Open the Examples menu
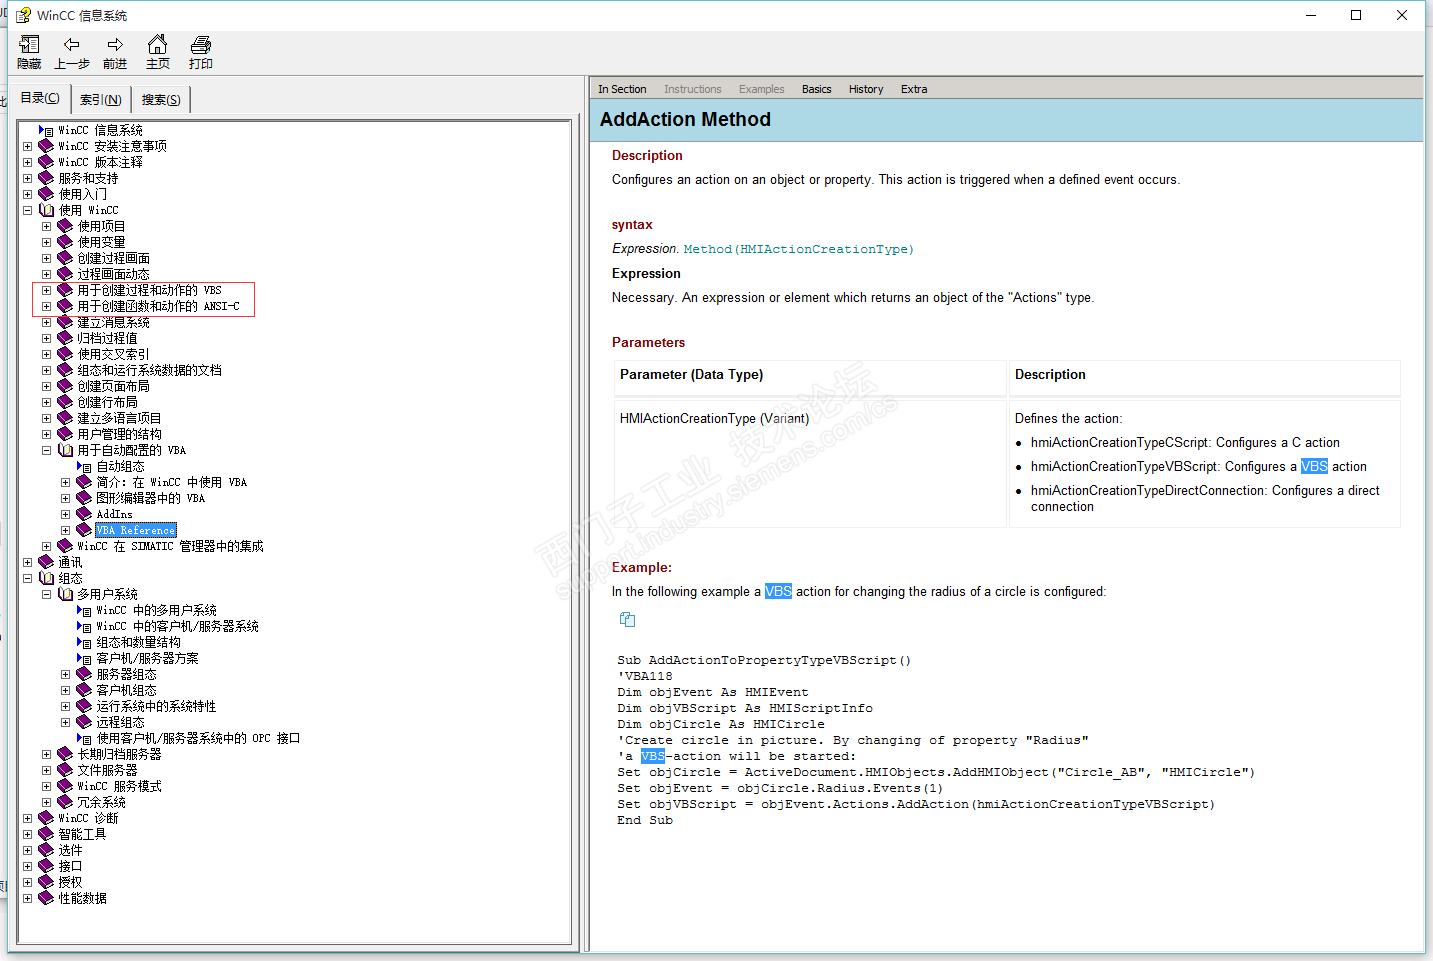The height and width of the screenshot is (961, 1433). click(761, 89)
